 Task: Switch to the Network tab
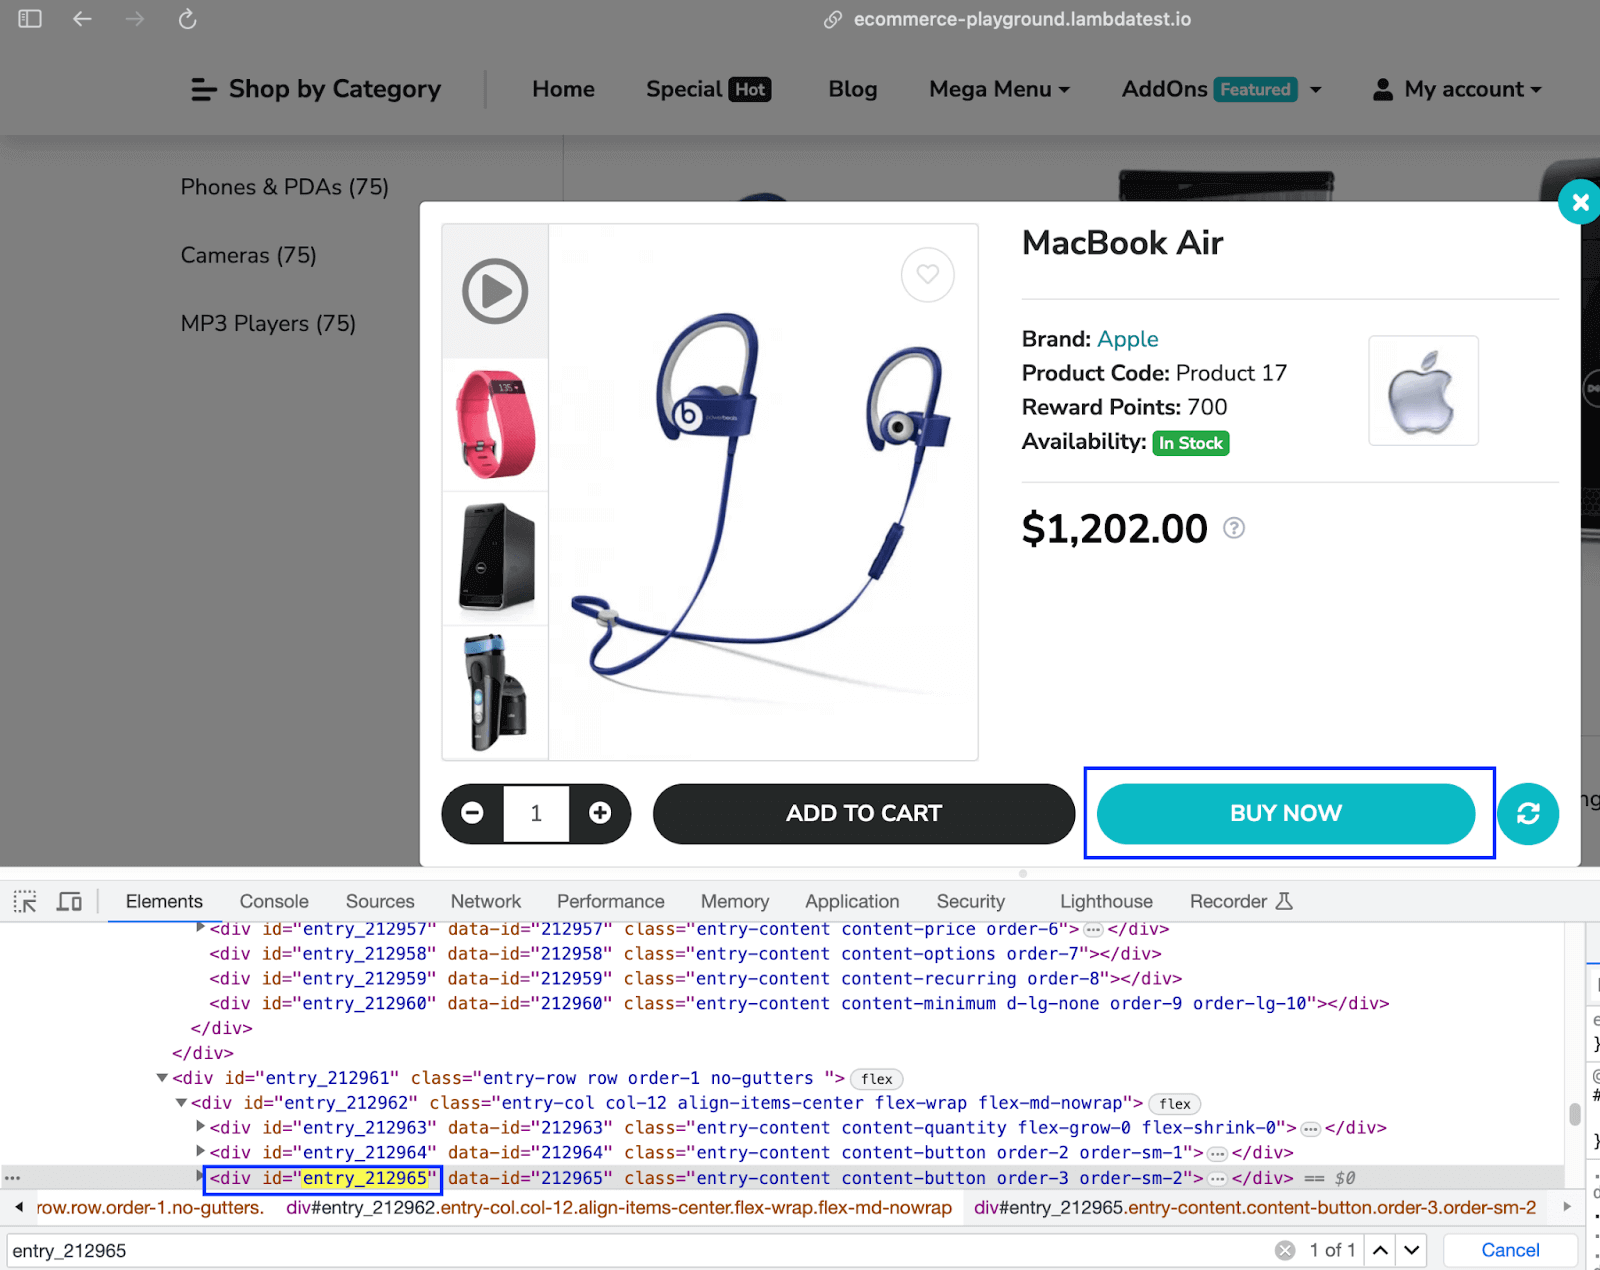click(485, 901)
